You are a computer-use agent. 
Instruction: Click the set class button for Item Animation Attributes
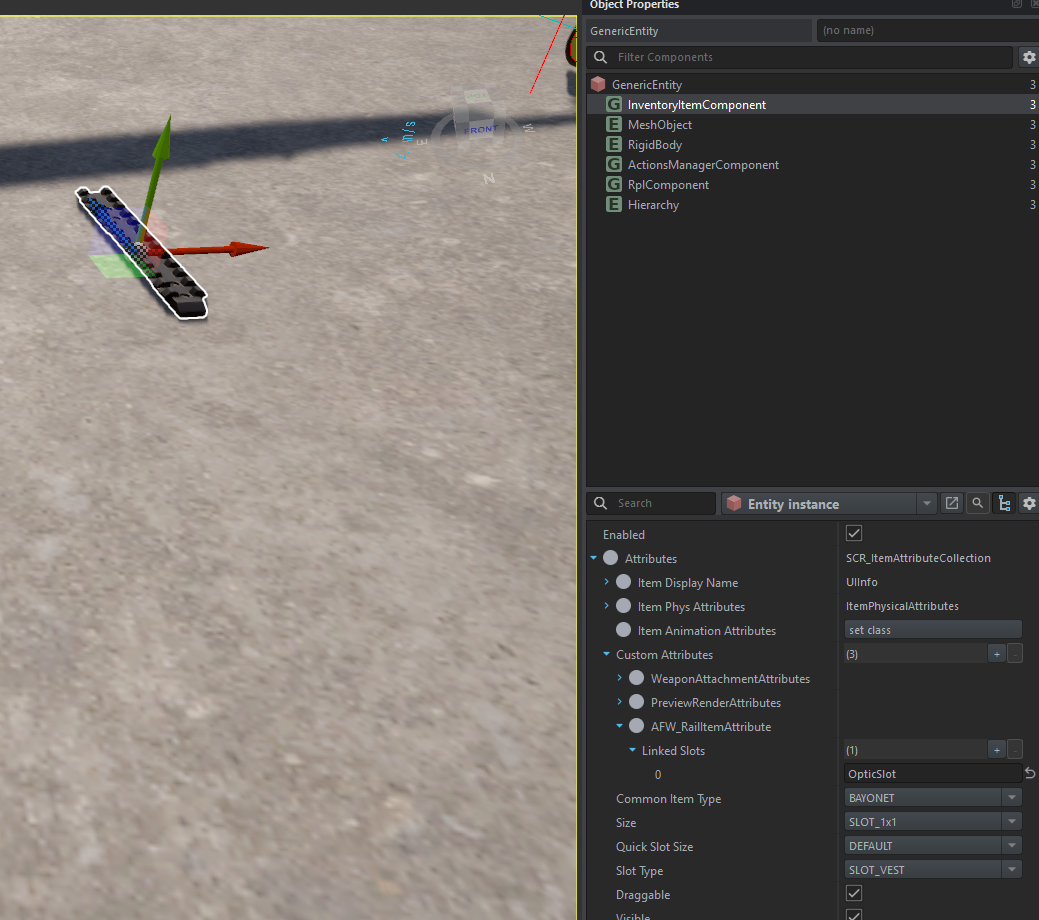[x=932, y=630]
